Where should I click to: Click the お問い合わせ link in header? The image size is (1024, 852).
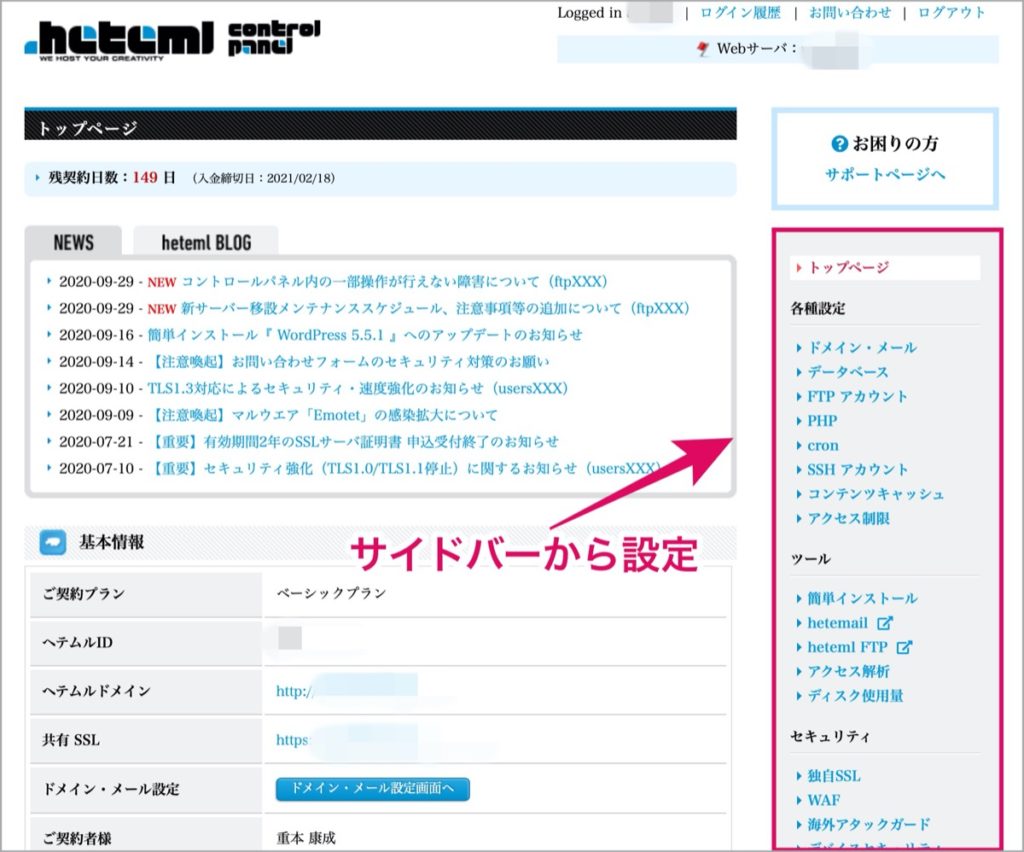[850, 12]
